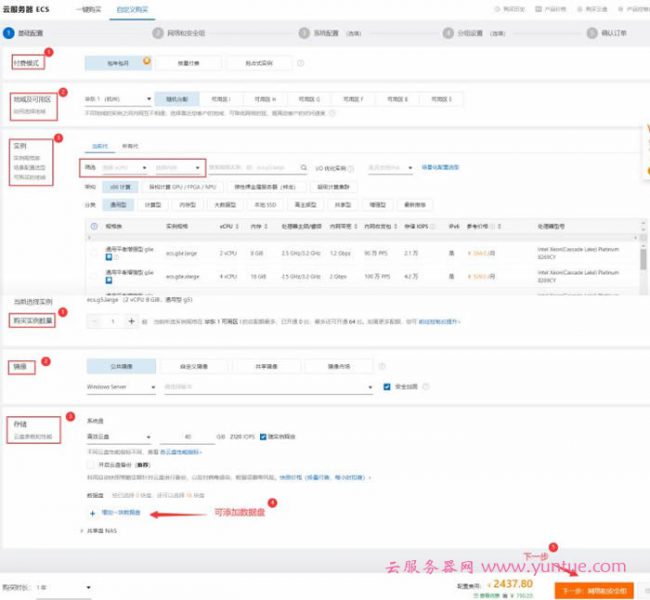
Task: Expand the 共享盘 NAS section arrow
Action: click(81, 531)
